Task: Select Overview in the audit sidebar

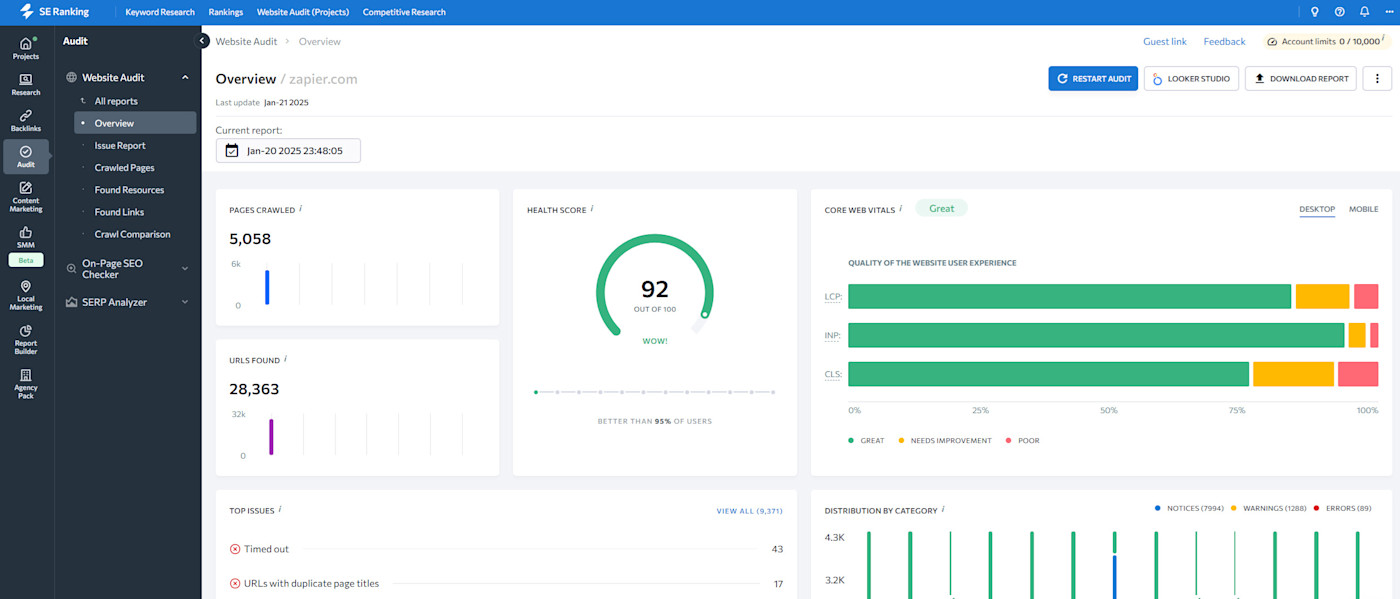Action: [x=135, y=123]
